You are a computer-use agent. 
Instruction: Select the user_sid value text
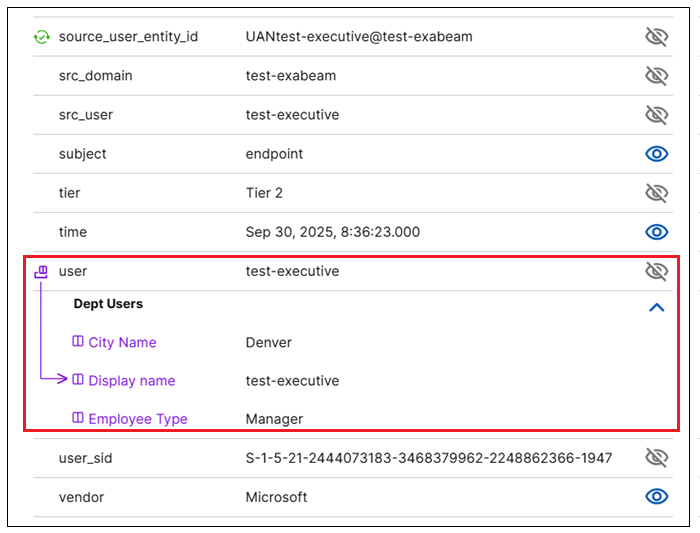[428, 458]
